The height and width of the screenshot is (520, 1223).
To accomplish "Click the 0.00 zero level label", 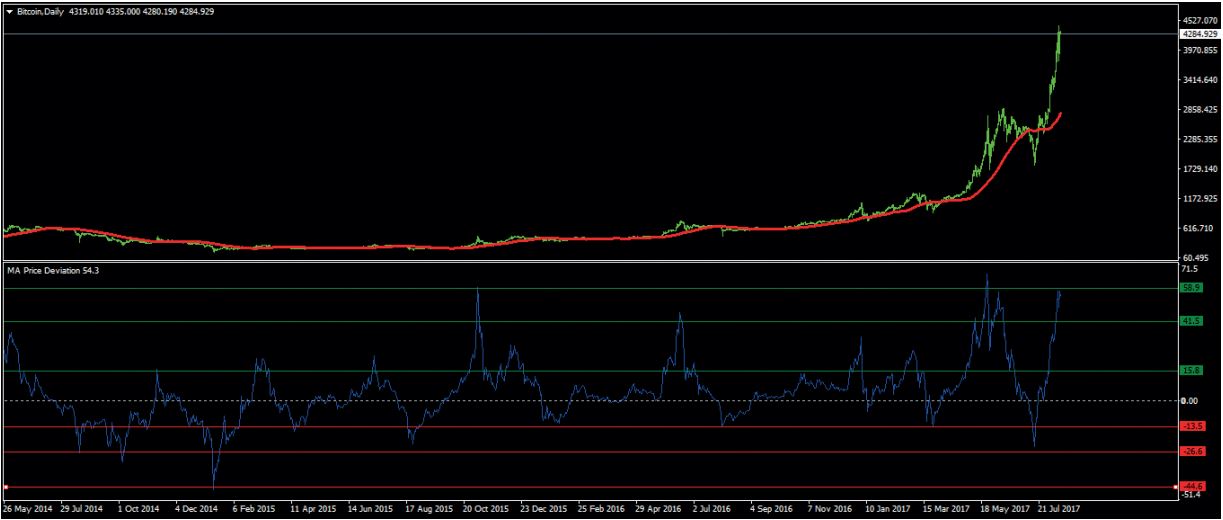I will point(1190,401).
